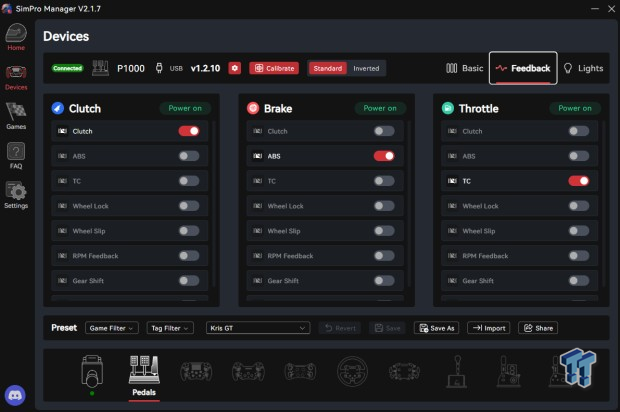
Task: Click the red firmware settings gear icon
Action: (x=235, y=68)
